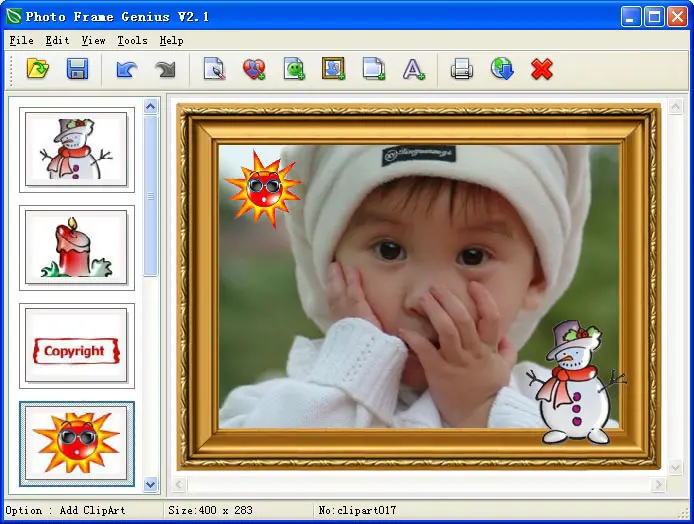The image size is (694, 524).
Task: Open the Help menu
Action: pos(171,41)
